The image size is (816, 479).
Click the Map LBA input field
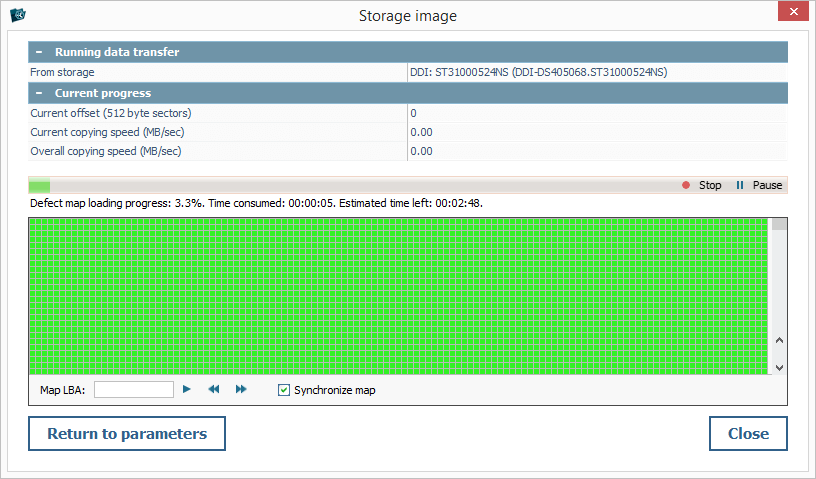[134, 389]
